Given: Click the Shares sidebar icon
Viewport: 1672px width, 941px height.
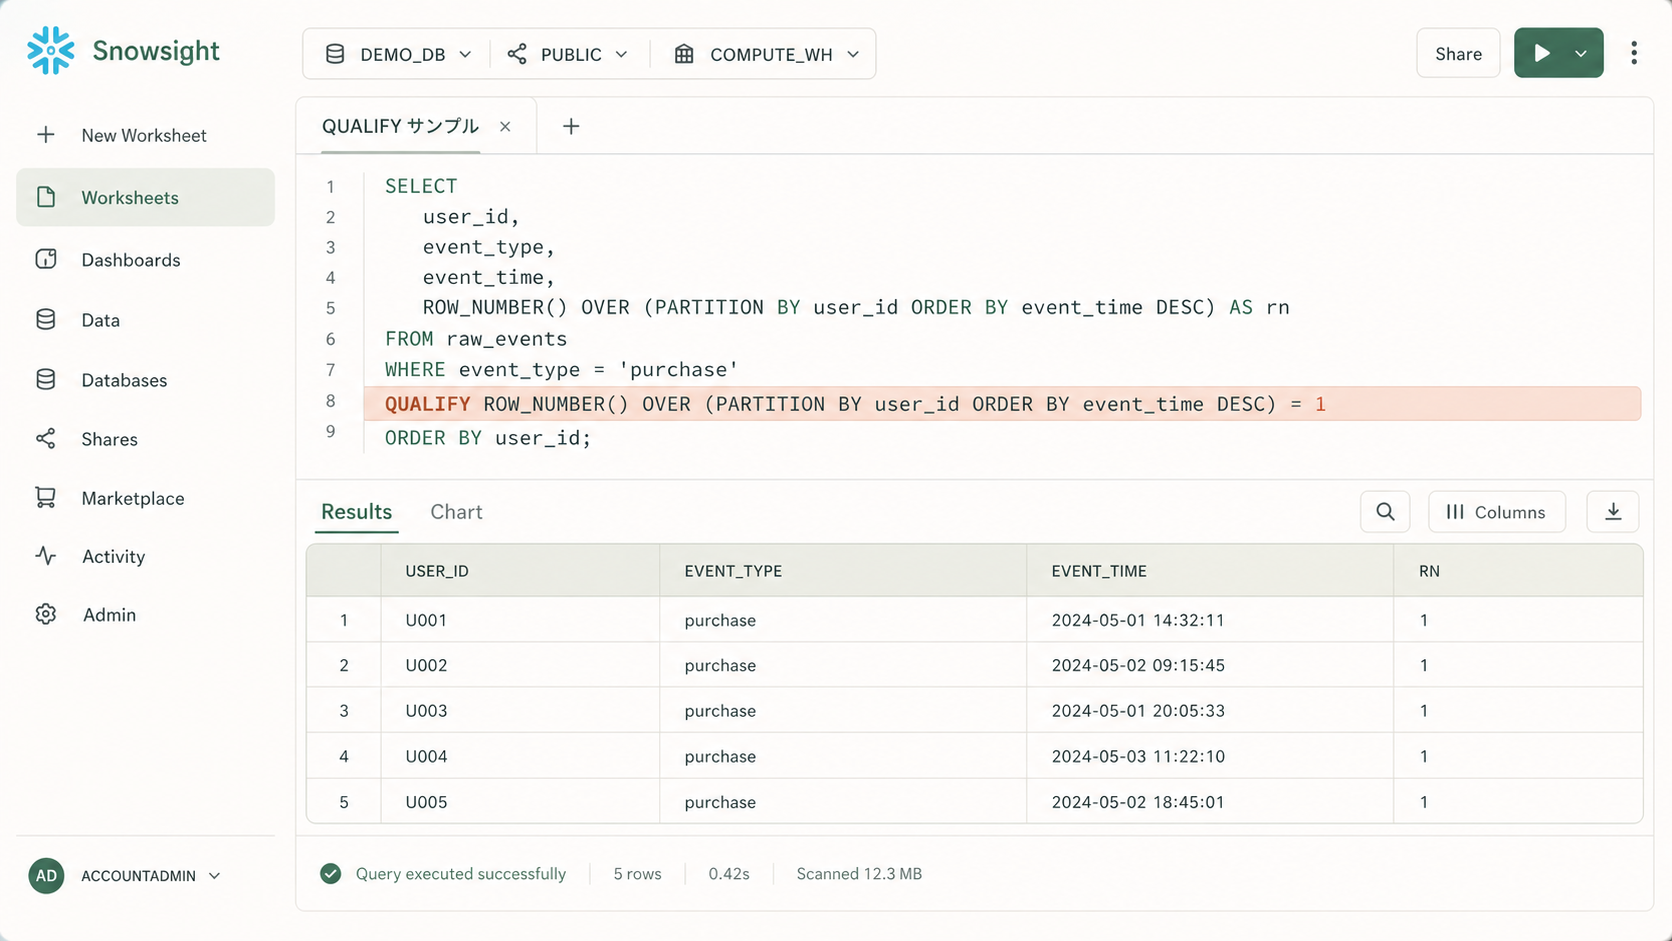Looking at the screenshot, I should point(46,439).
